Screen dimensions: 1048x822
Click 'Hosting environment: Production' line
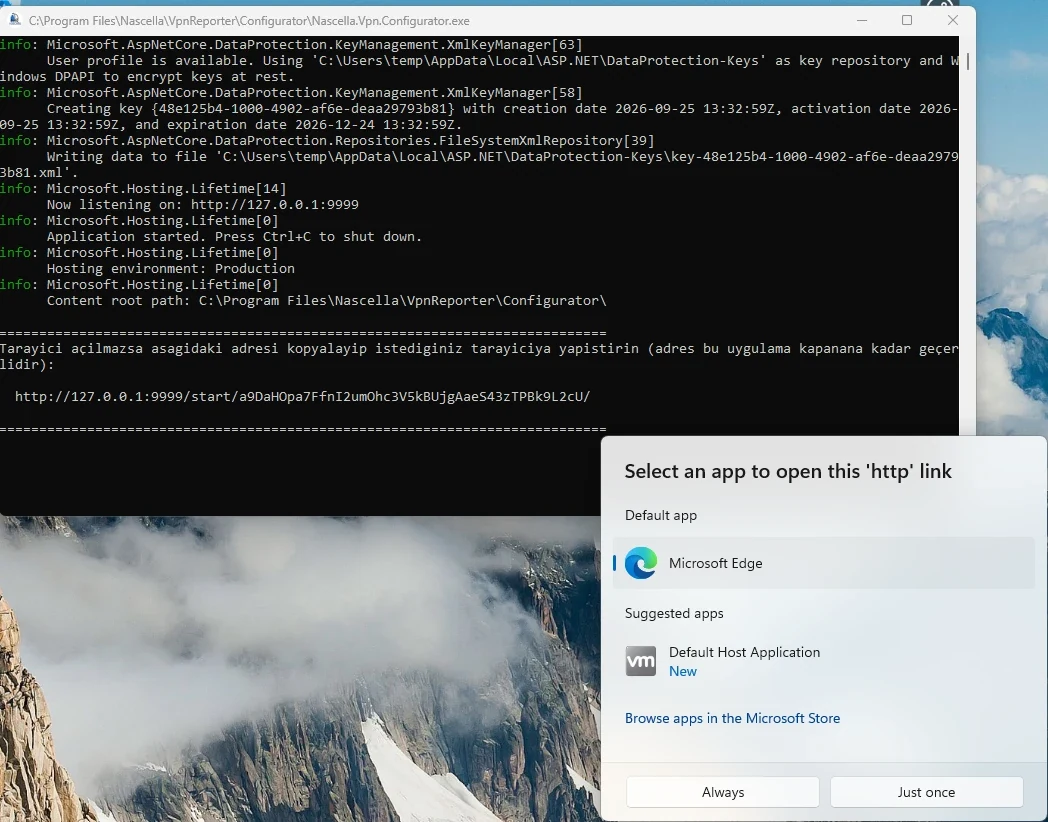pyautogui.click(x=170, y=269)
